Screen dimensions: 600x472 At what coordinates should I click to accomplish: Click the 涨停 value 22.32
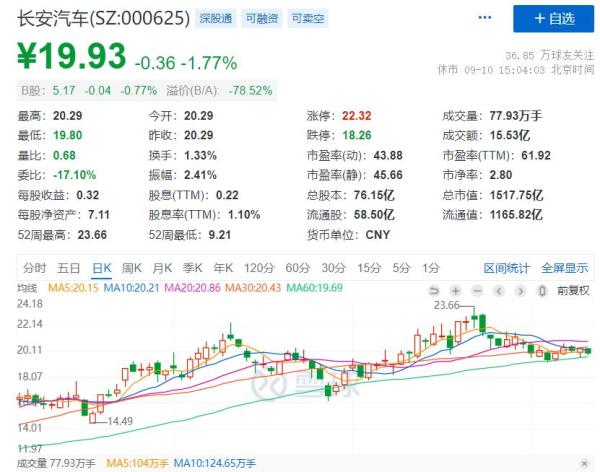tap(357, 116)
